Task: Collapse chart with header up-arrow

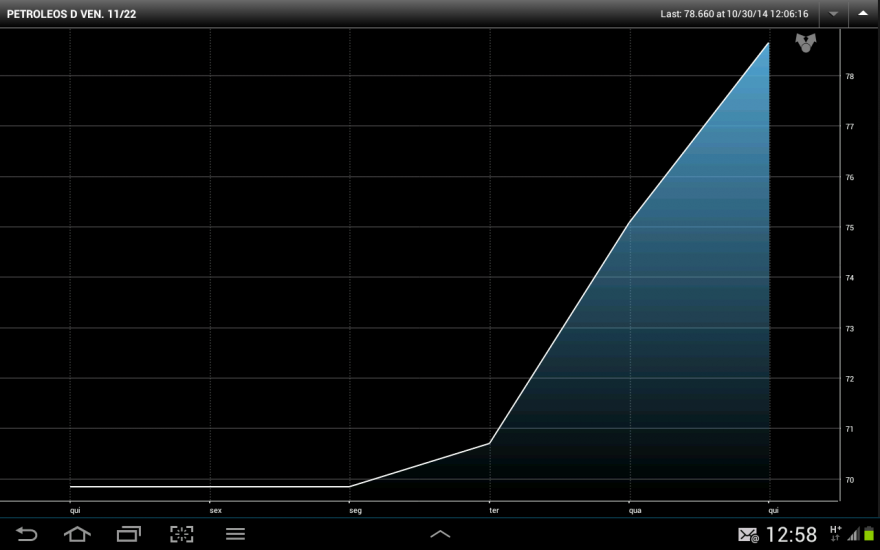Action: tap(863, 13)
